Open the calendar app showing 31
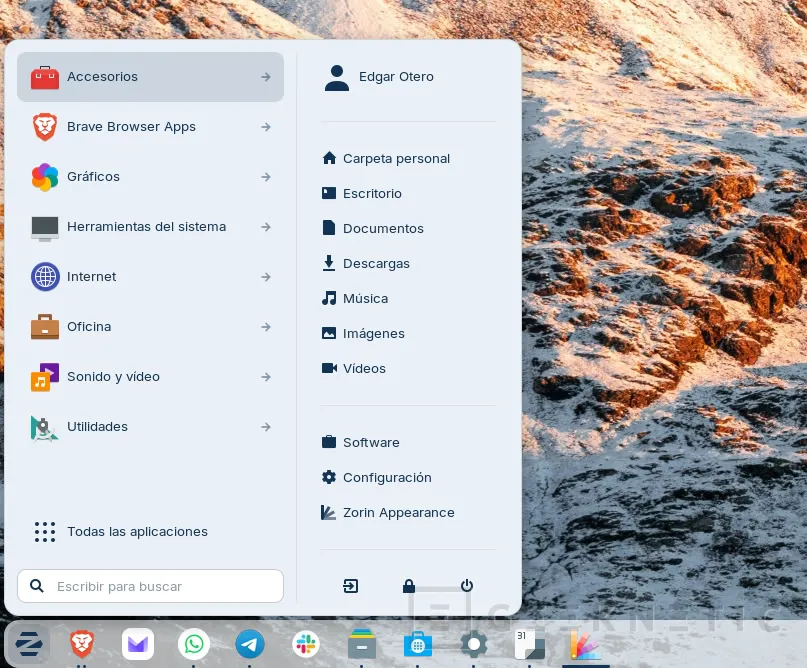The height and width of the screenshot is (668, 807). point(530,644)
